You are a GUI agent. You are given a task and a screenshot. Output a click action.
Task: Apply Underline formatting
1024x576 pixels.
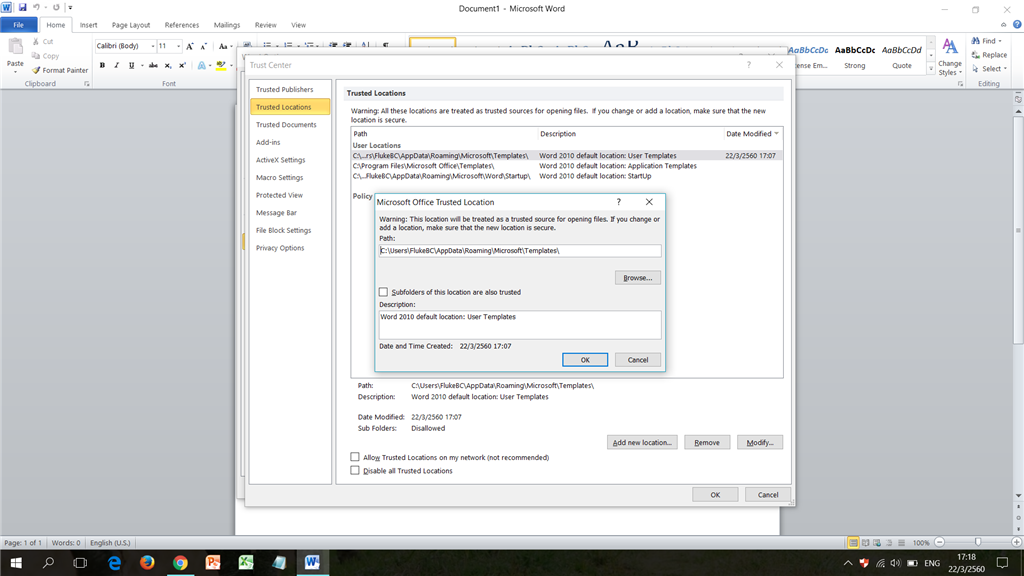[x=131, y=65]
